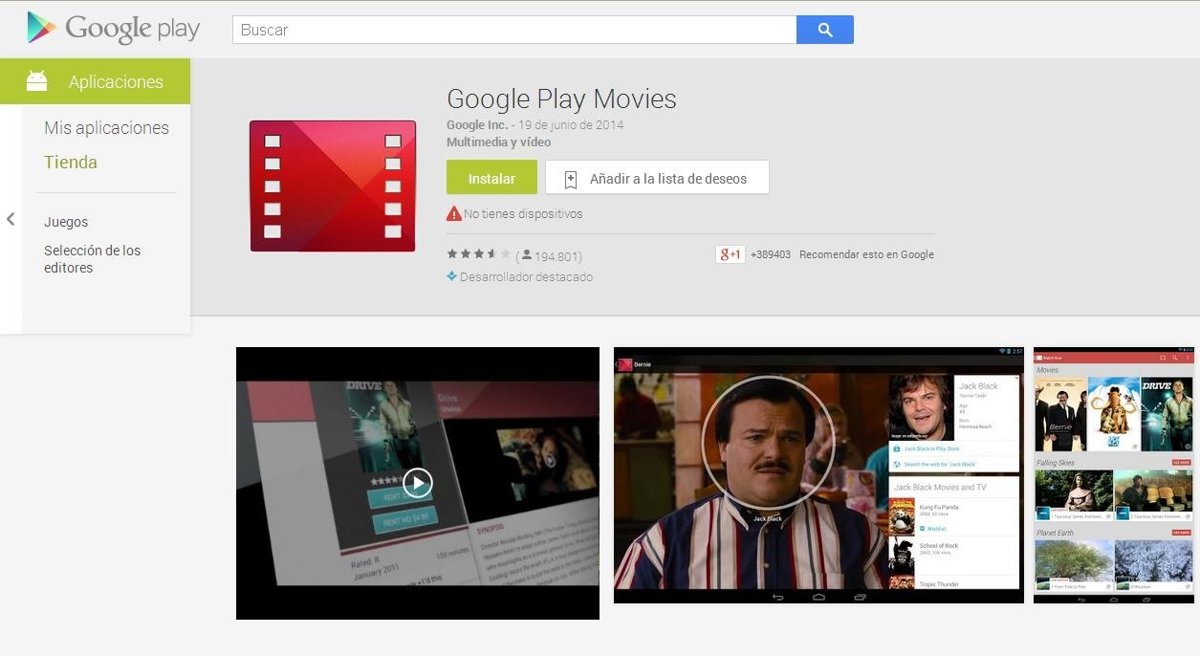Click Añadir a la lista de deseos
Viewport: 1200px width, 656px height.
click(x=657, y=178)
